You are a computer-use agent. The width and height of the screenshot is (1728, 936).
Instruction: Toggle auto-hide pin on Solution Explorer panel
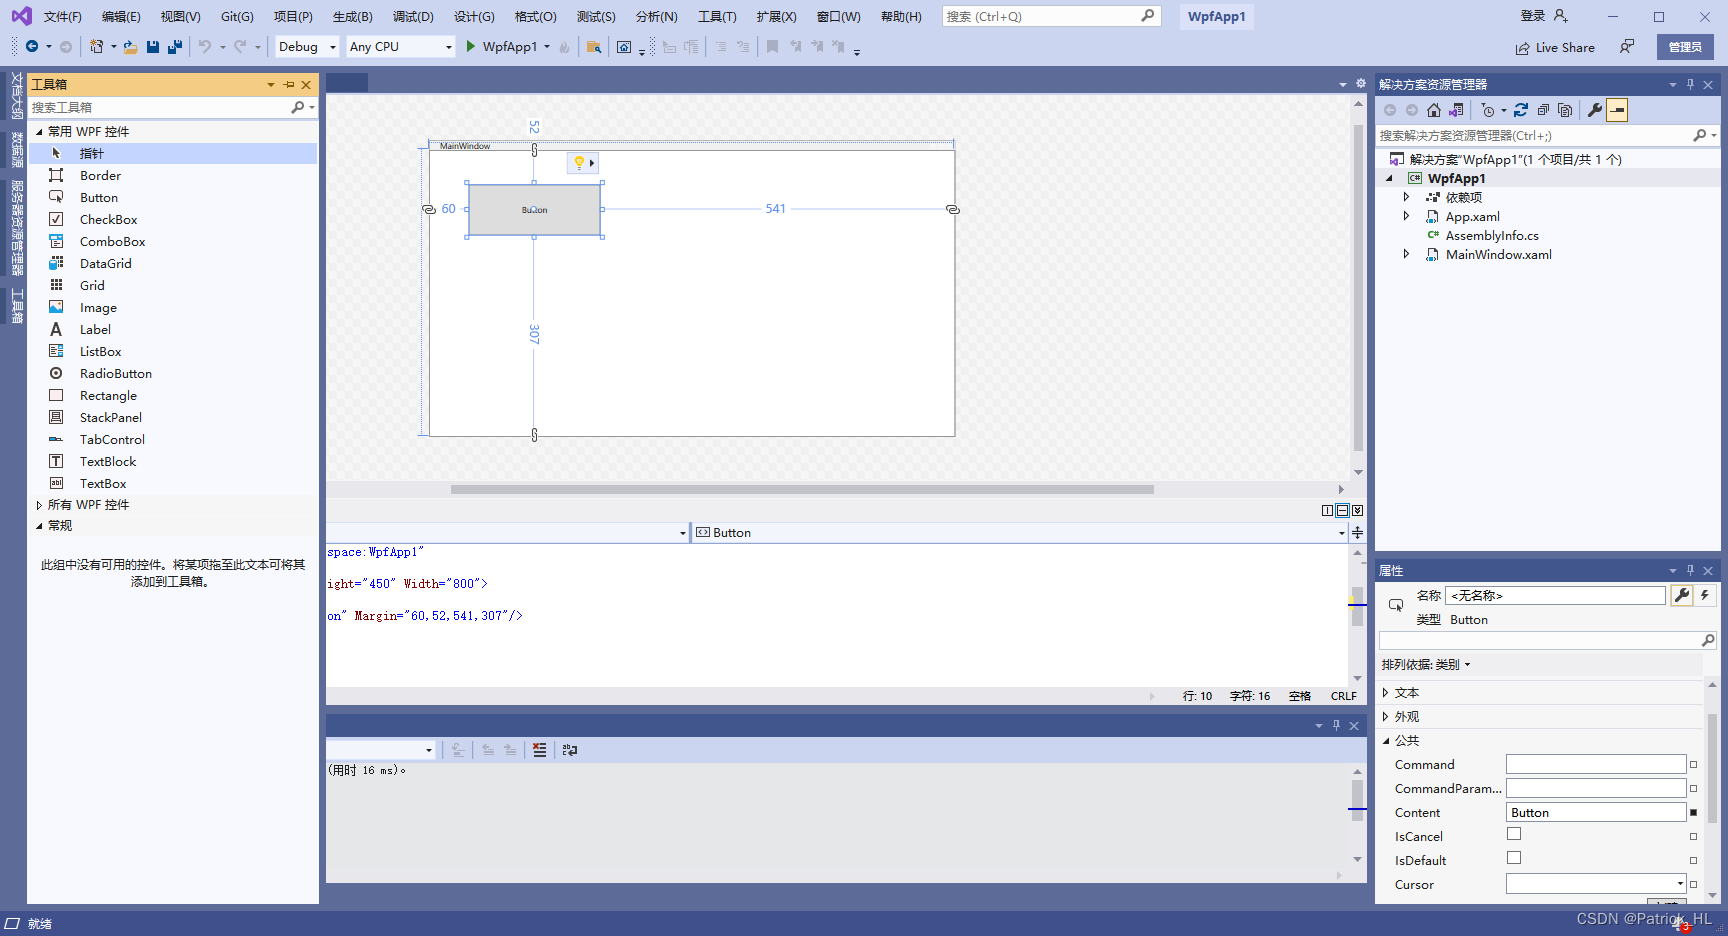point(1690,84)
